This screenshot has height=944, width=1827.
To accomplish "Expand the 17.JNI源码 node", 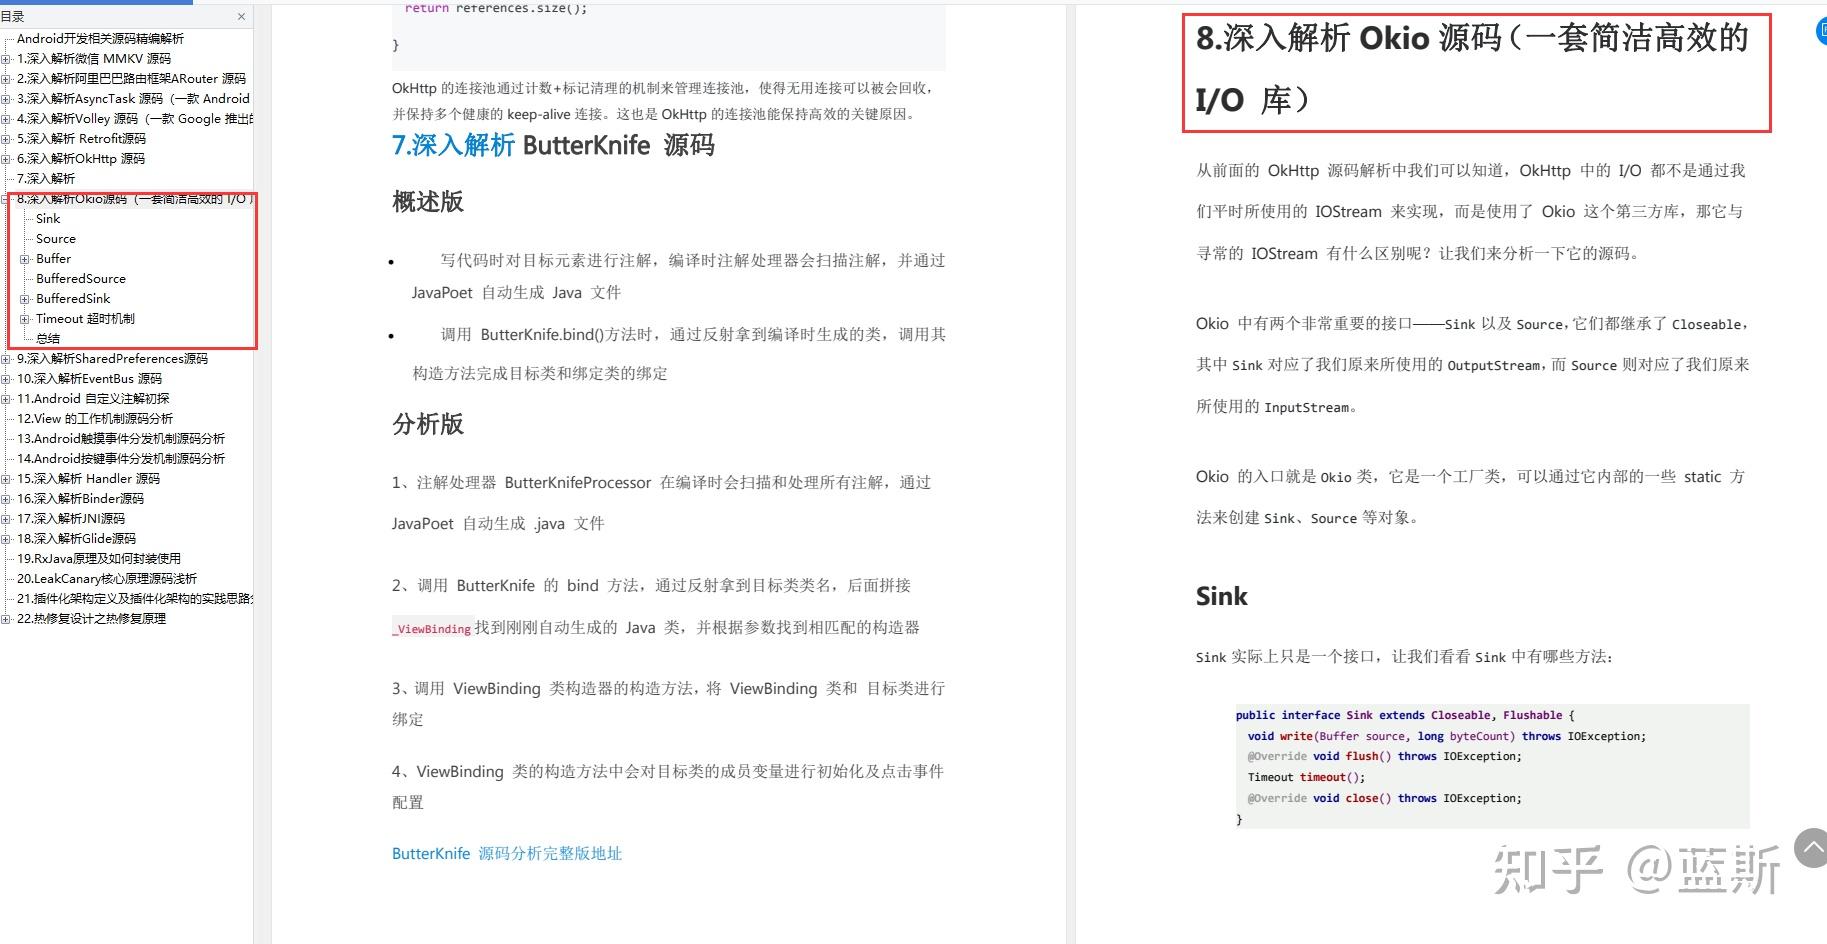I will [x=6, y=519].
